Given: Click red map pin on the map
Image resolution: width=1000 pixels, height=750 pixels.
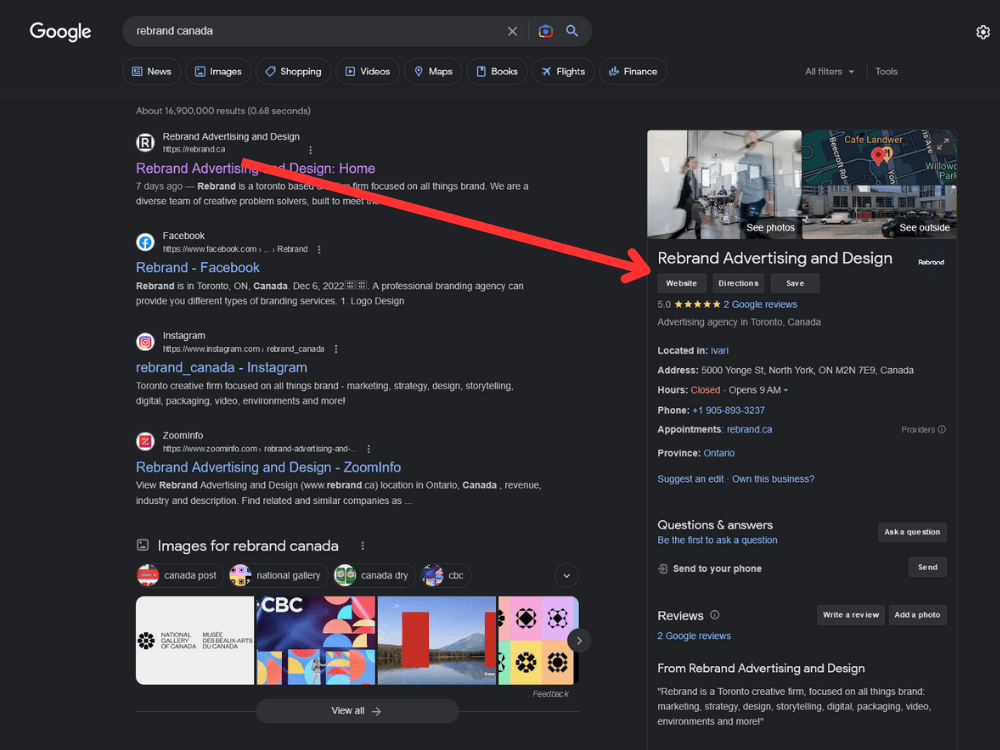Looking at the screenshot, I should point(878,156).
